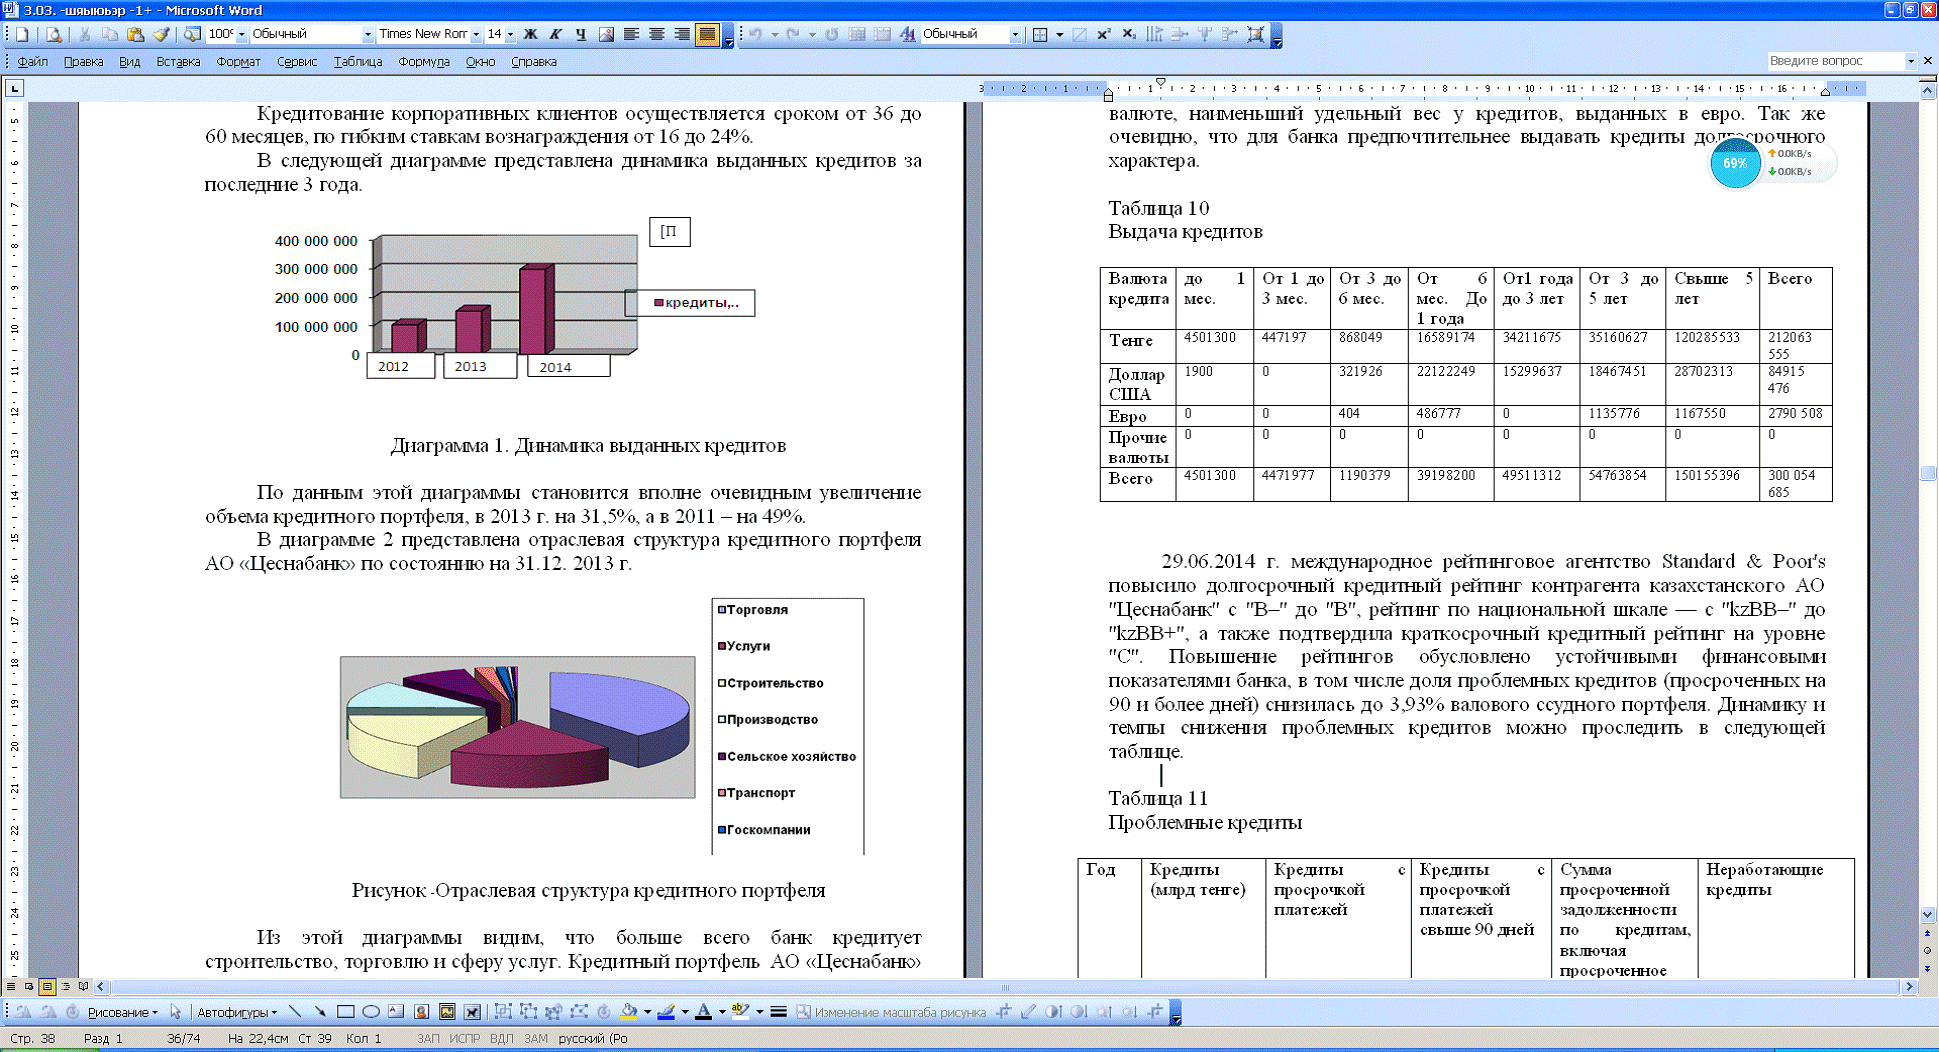Viewport: 1939px width, 1052px height.
Task: Open the Вставка menu
Action: tap(178, 62)
